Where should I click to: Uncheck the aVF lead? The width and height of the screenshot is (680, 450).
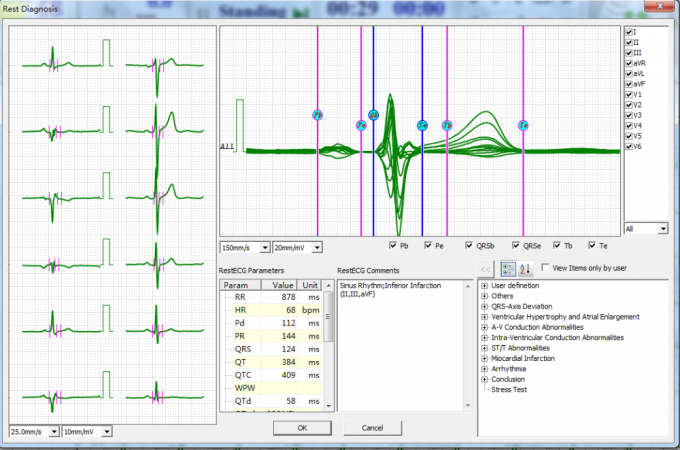pos(629,84)
